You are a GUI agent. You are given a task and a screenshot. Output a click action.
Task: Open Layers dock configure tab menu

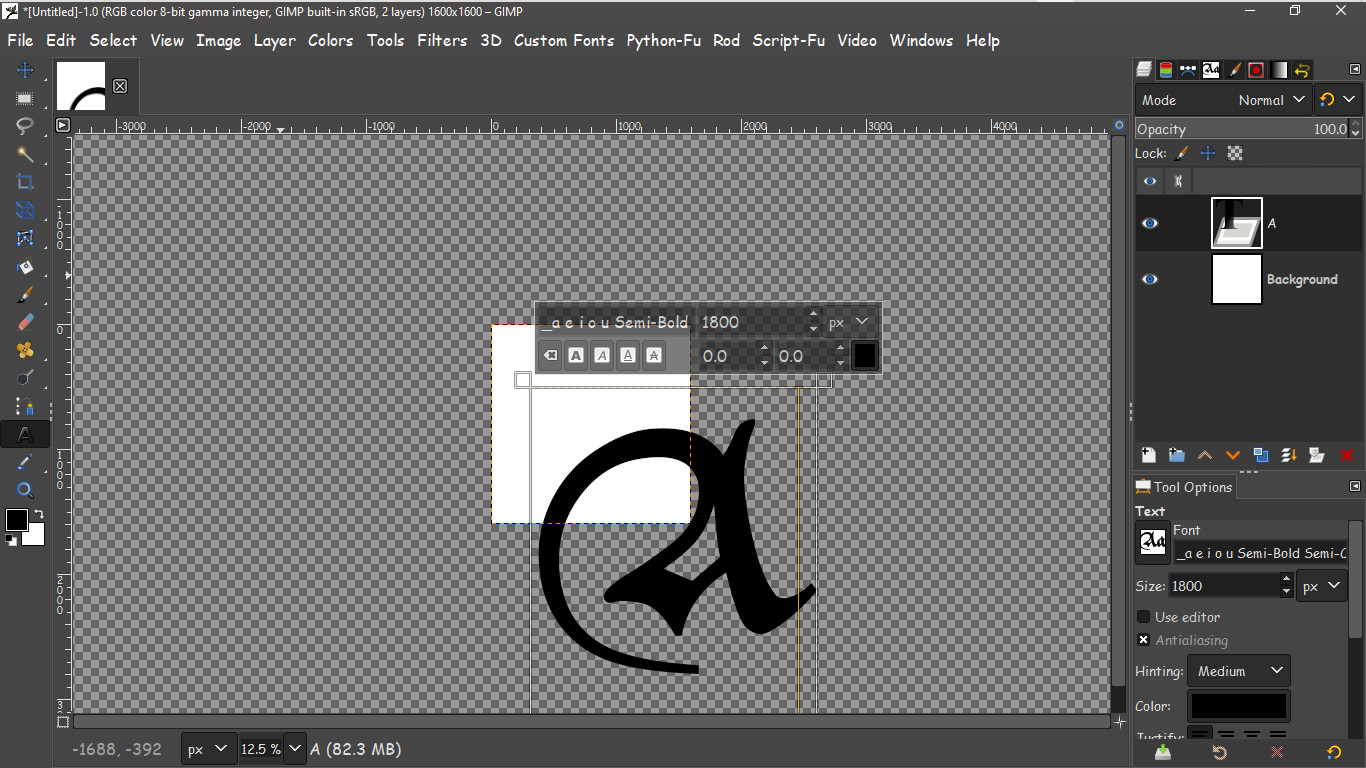tap(1355, 70)
